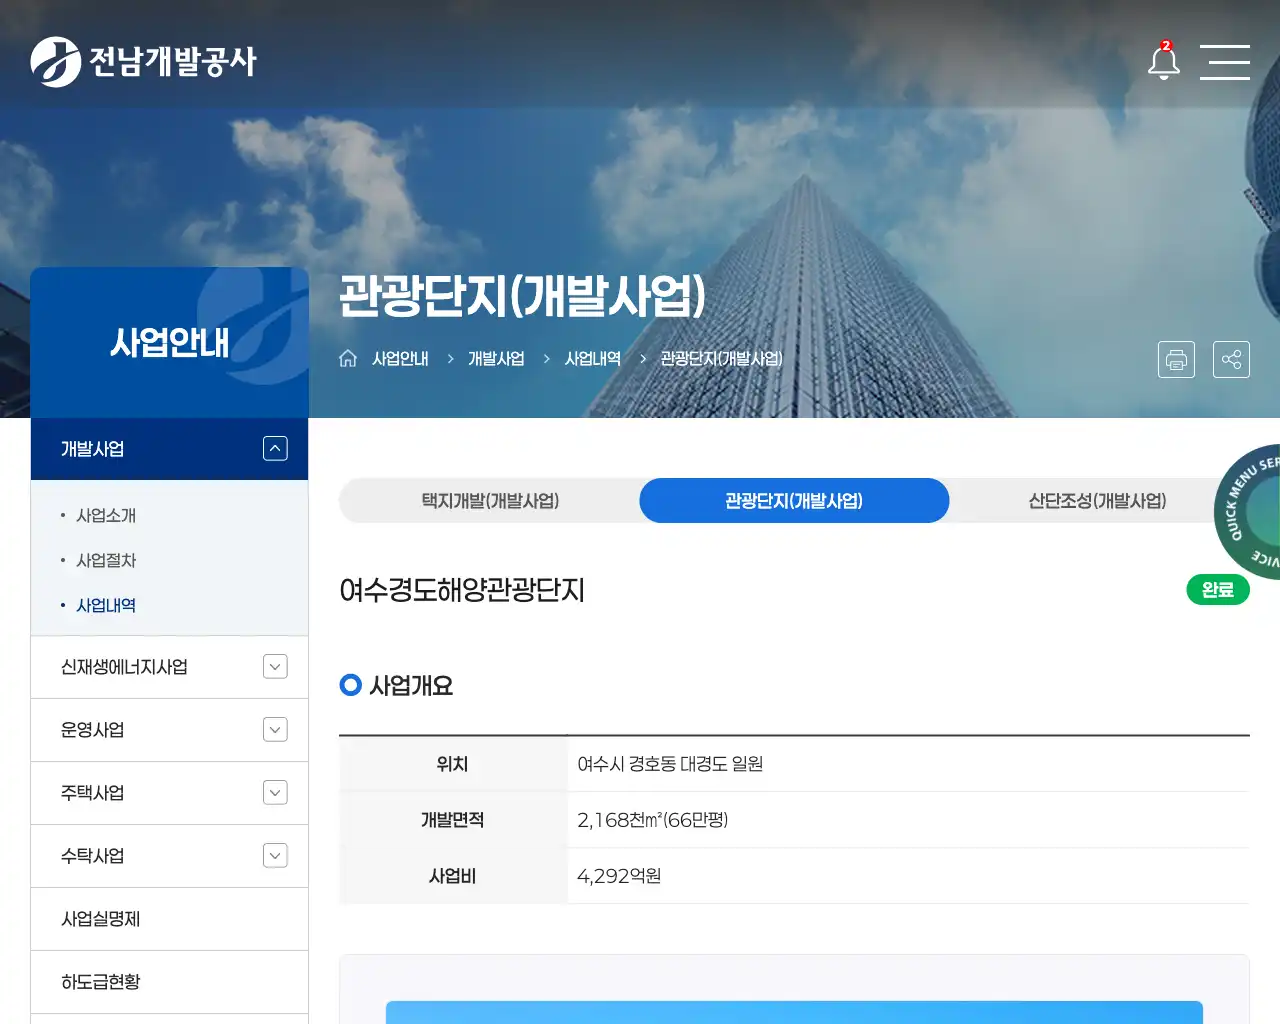Click 관광단지(개발사업) breadcrumb link
Viewport: 1280px width, 1024px height.
[x=721, y=359]
